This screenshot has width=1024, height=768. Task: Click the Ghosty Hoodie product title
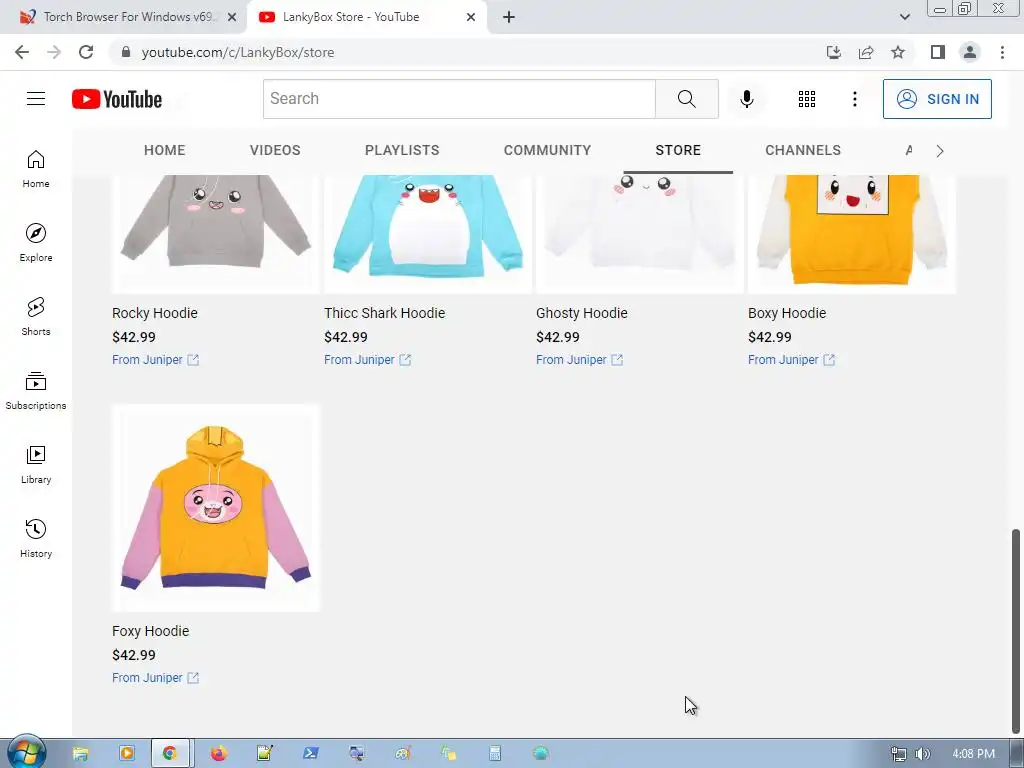tap(582, 313)
